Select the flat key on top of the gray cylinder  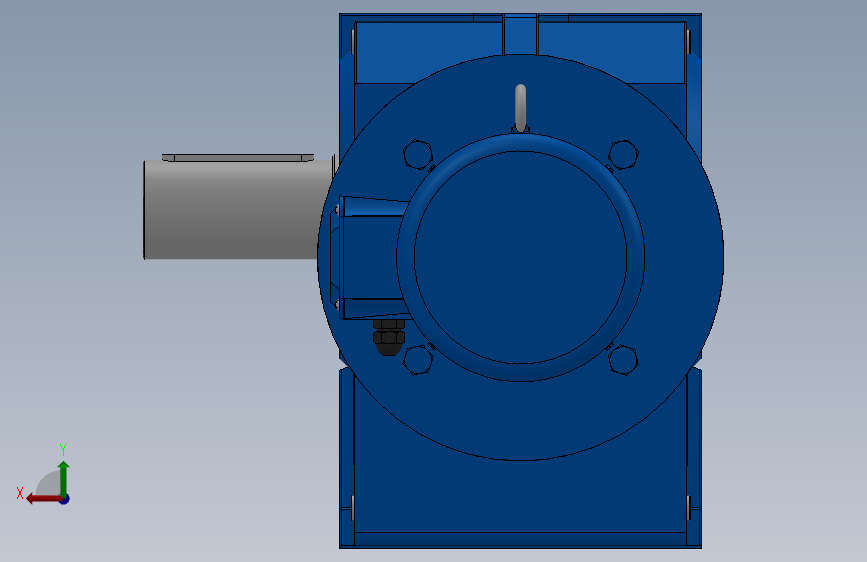point(238,158)
